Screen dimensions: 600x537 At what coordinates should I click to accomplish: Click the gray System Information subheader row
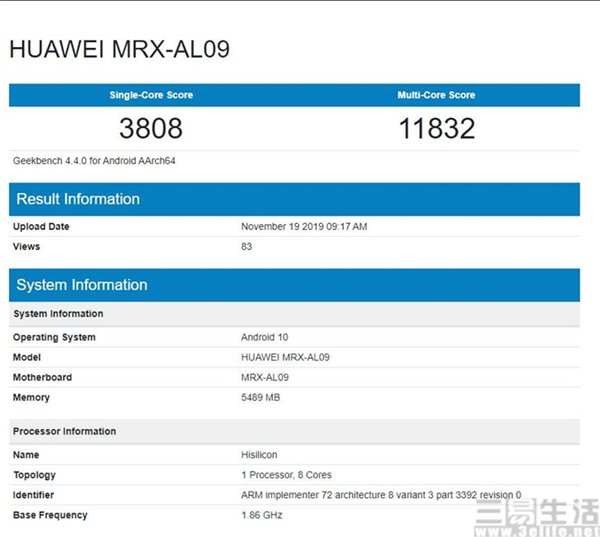coord(294,314)
